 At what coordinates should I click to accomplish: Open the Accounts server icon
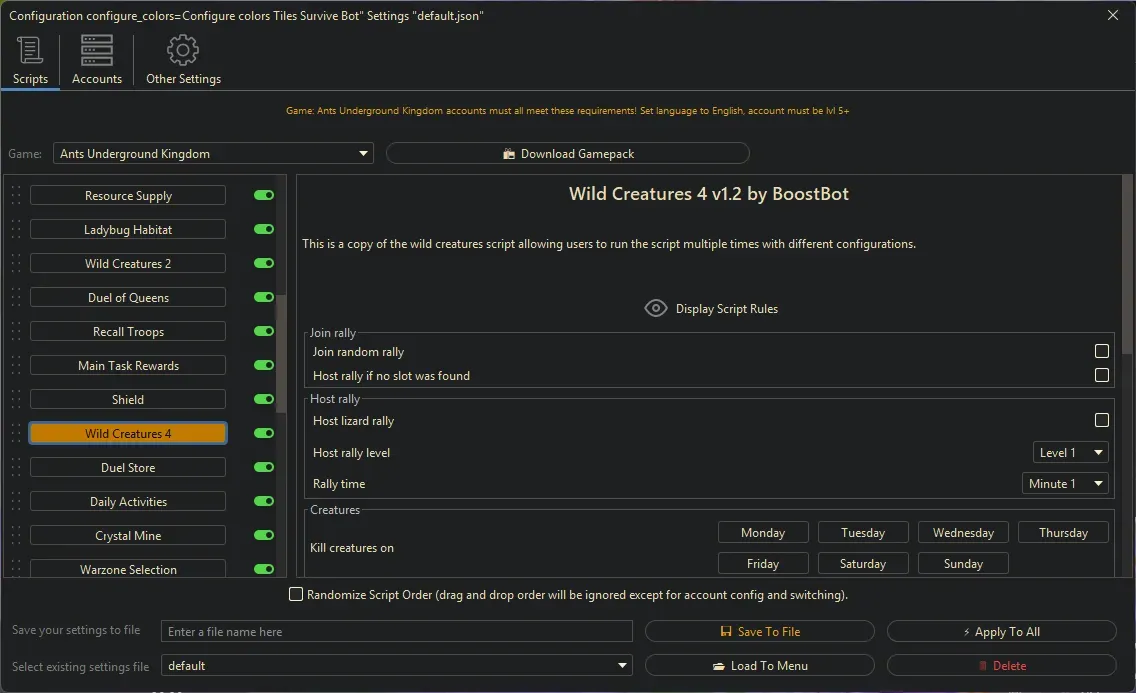click(97, 50)
